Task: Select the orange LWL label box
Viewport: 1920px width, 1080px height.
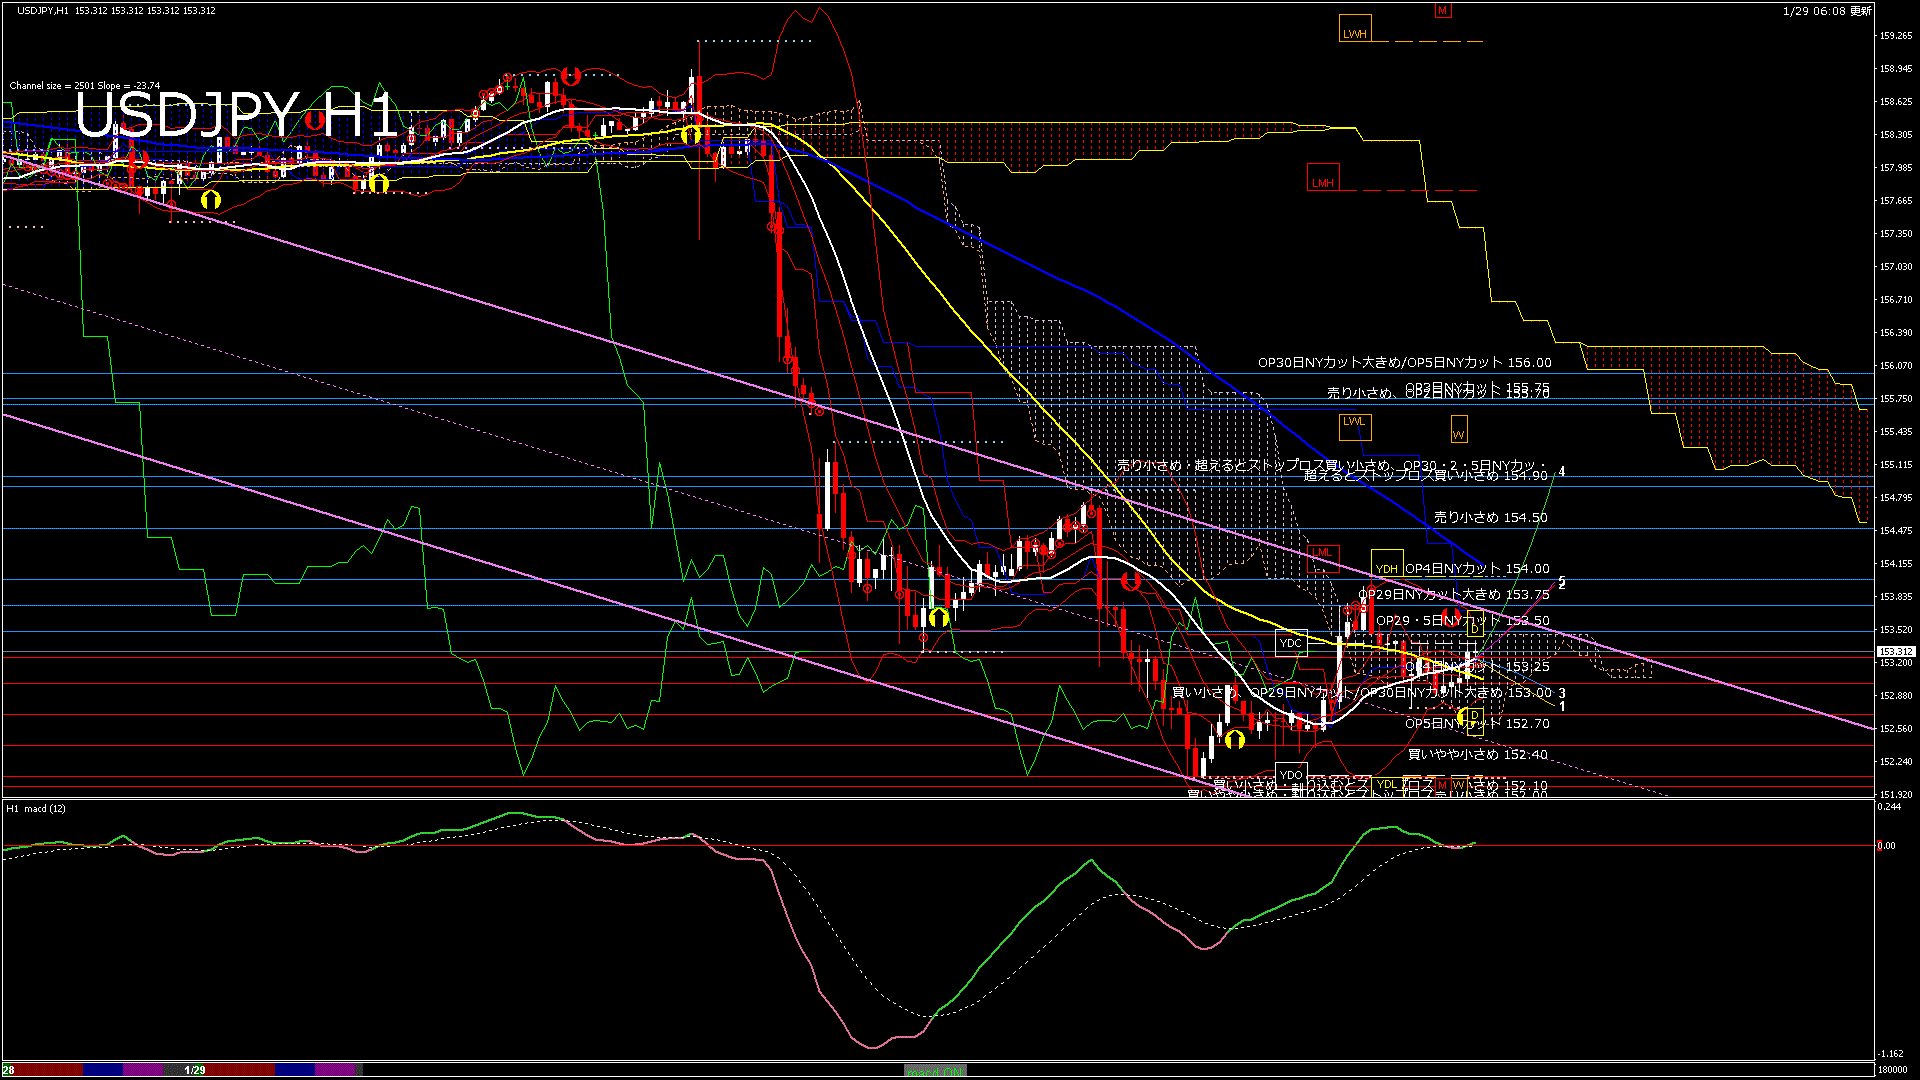Action: 1355,426
